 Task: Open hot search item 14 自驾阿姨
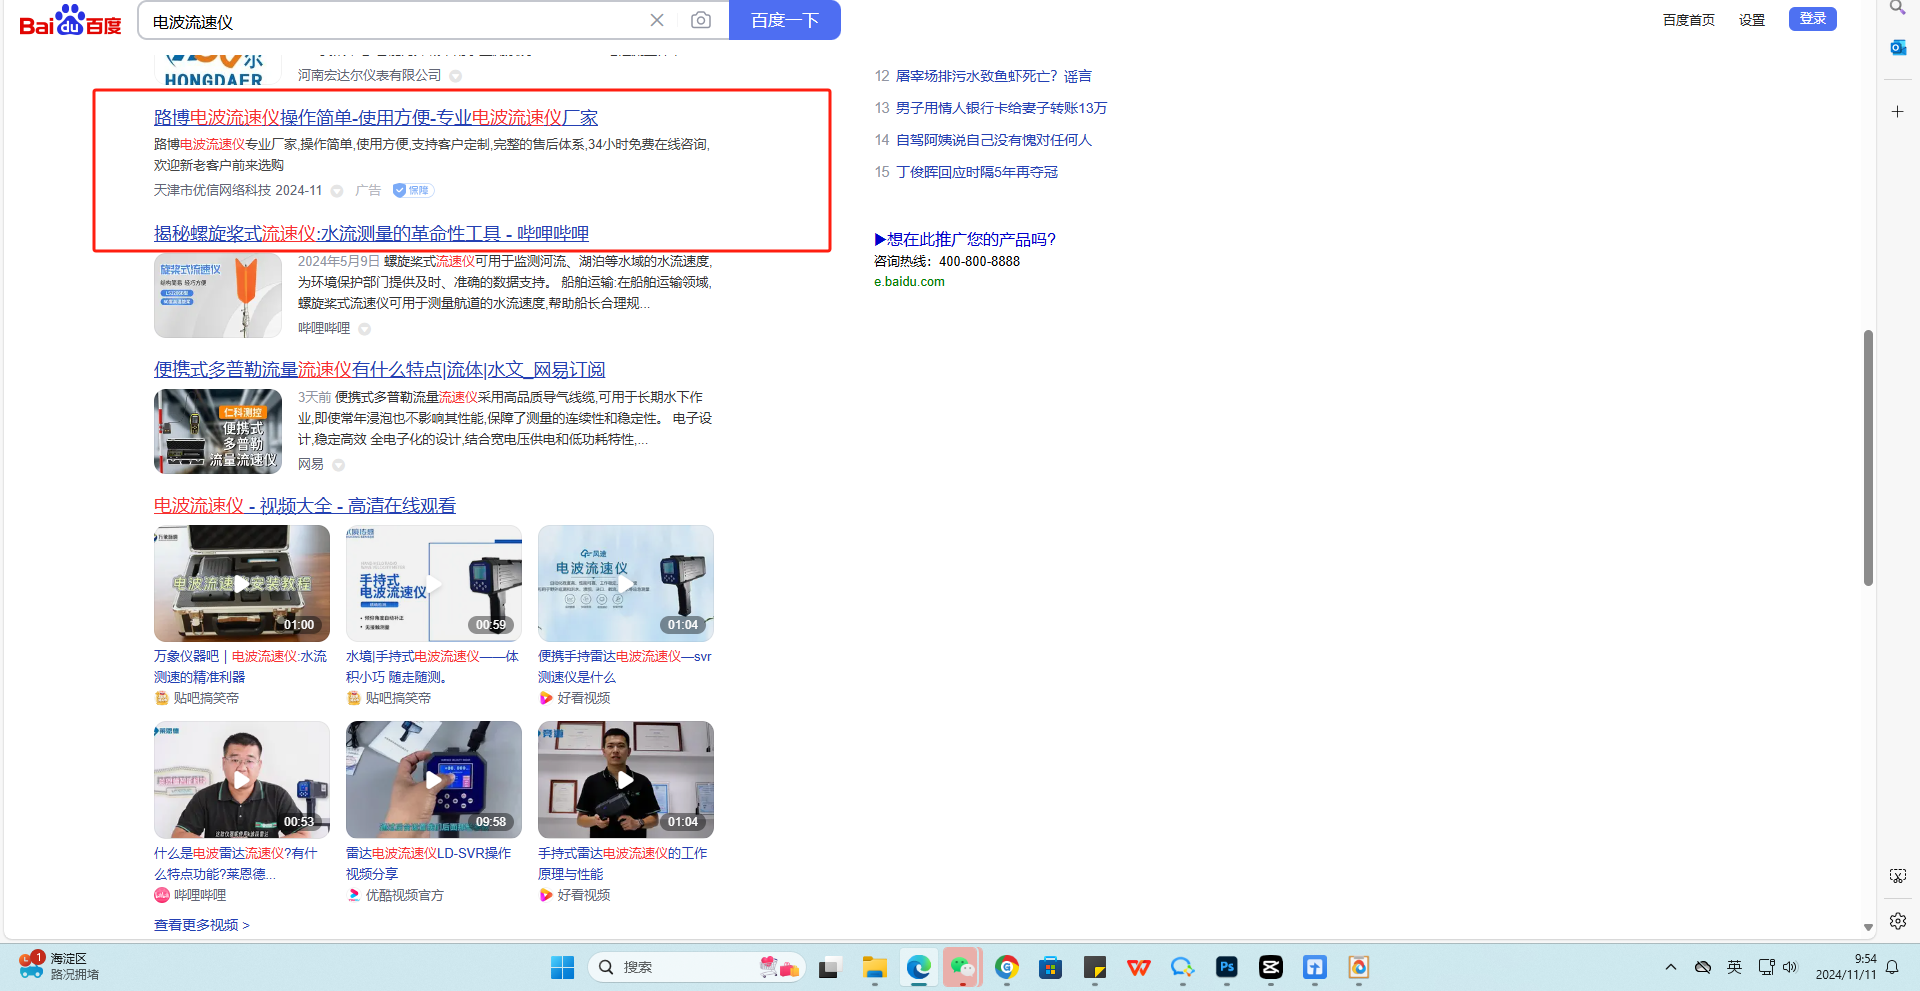(x=994, y=140)
